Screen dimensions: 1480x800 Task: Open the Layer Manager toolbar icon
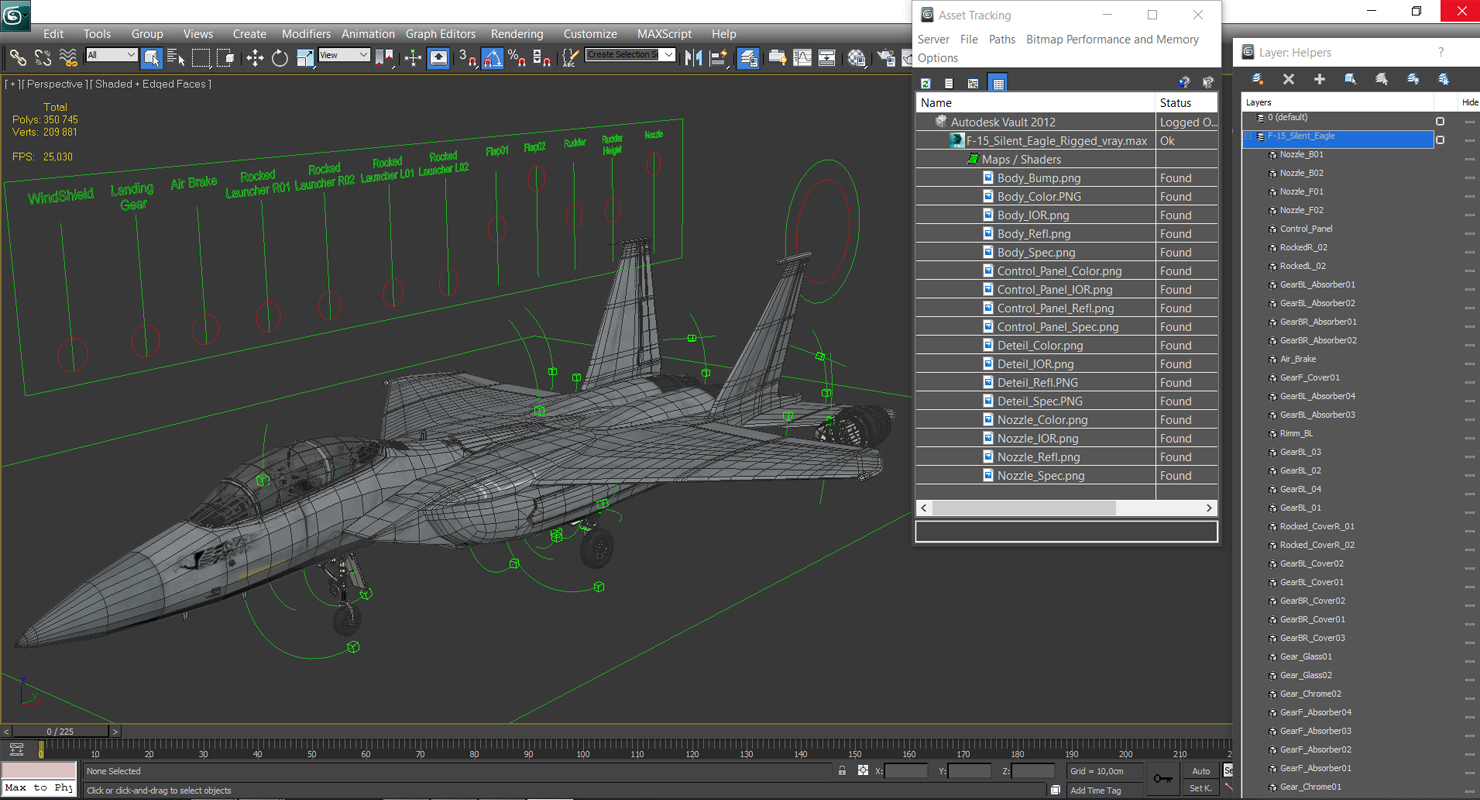(x=747, y=58)
